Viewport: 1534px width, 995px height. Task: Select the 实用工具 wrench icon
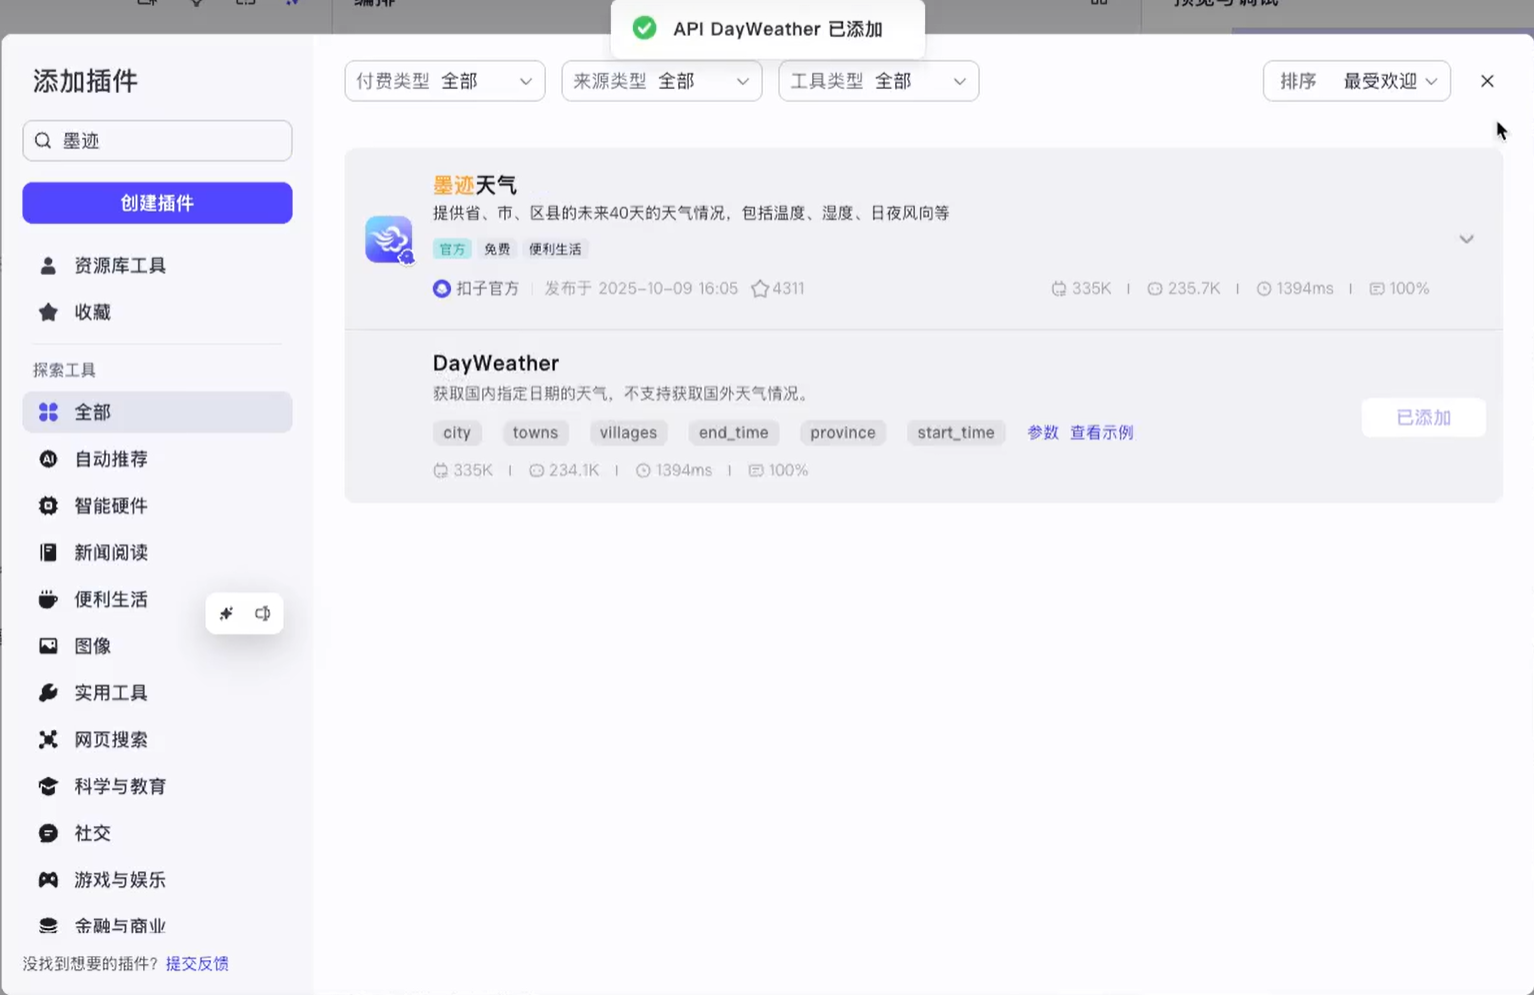click(47, 692)
